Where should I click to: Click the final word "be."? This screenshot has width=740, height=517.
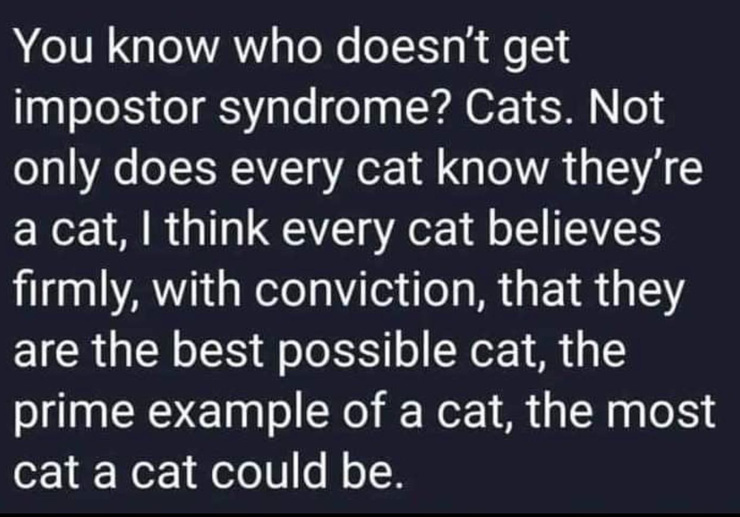[x=375, y=468]
